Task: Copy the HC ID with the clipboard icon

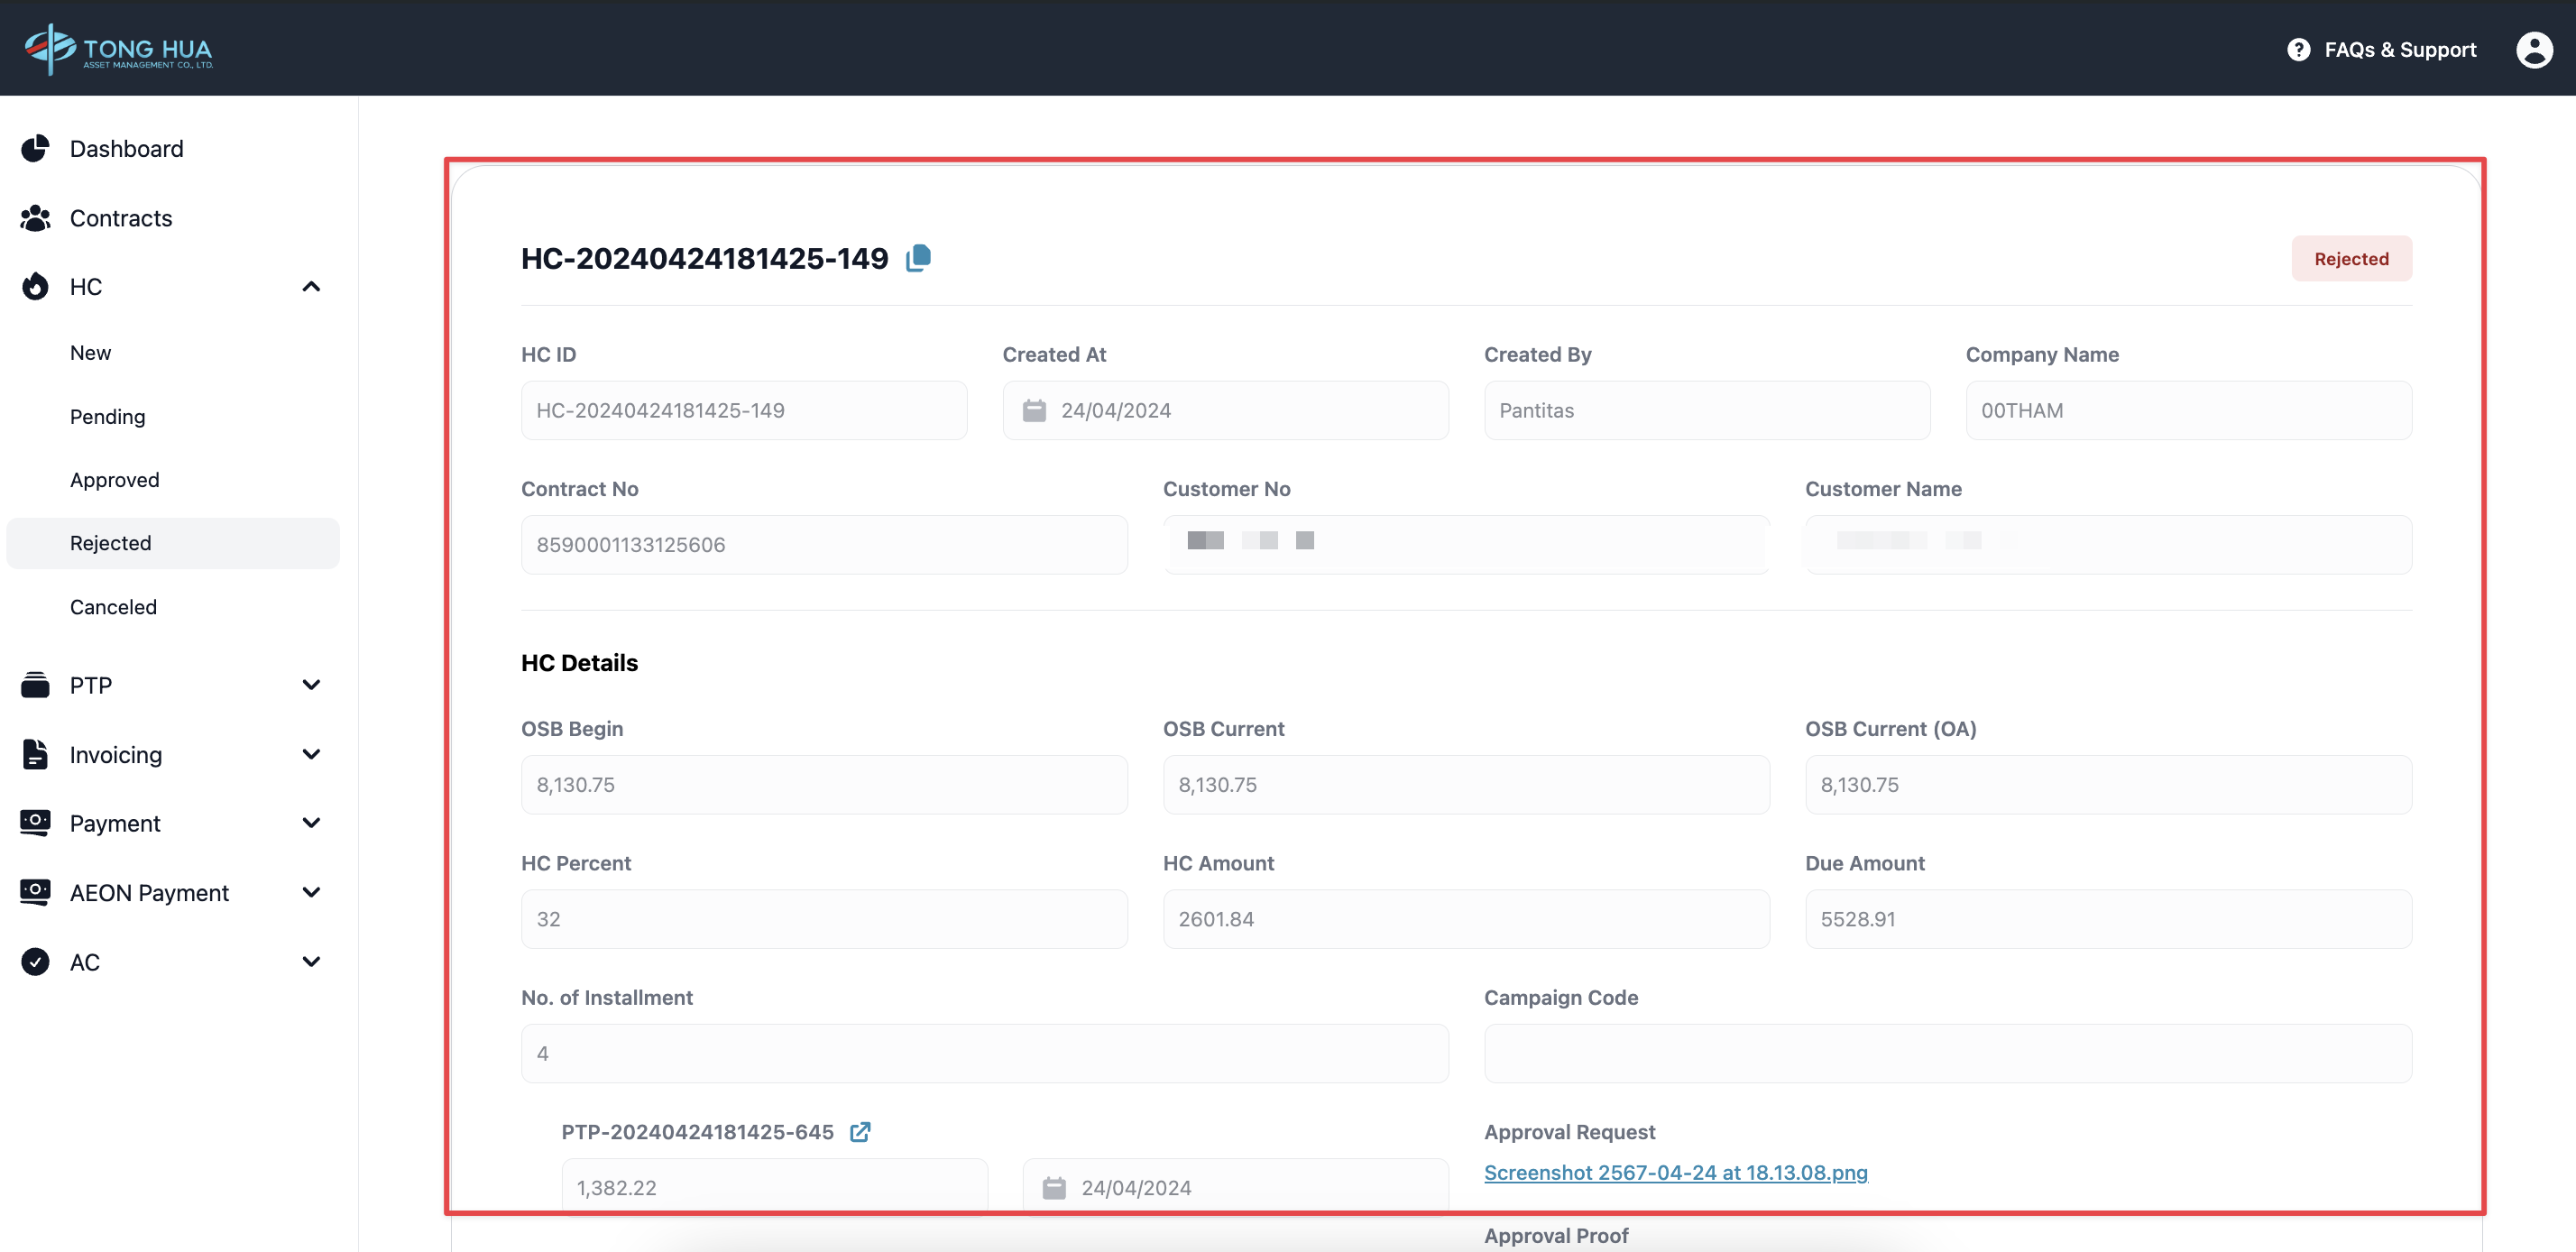Action: point(918,258)
